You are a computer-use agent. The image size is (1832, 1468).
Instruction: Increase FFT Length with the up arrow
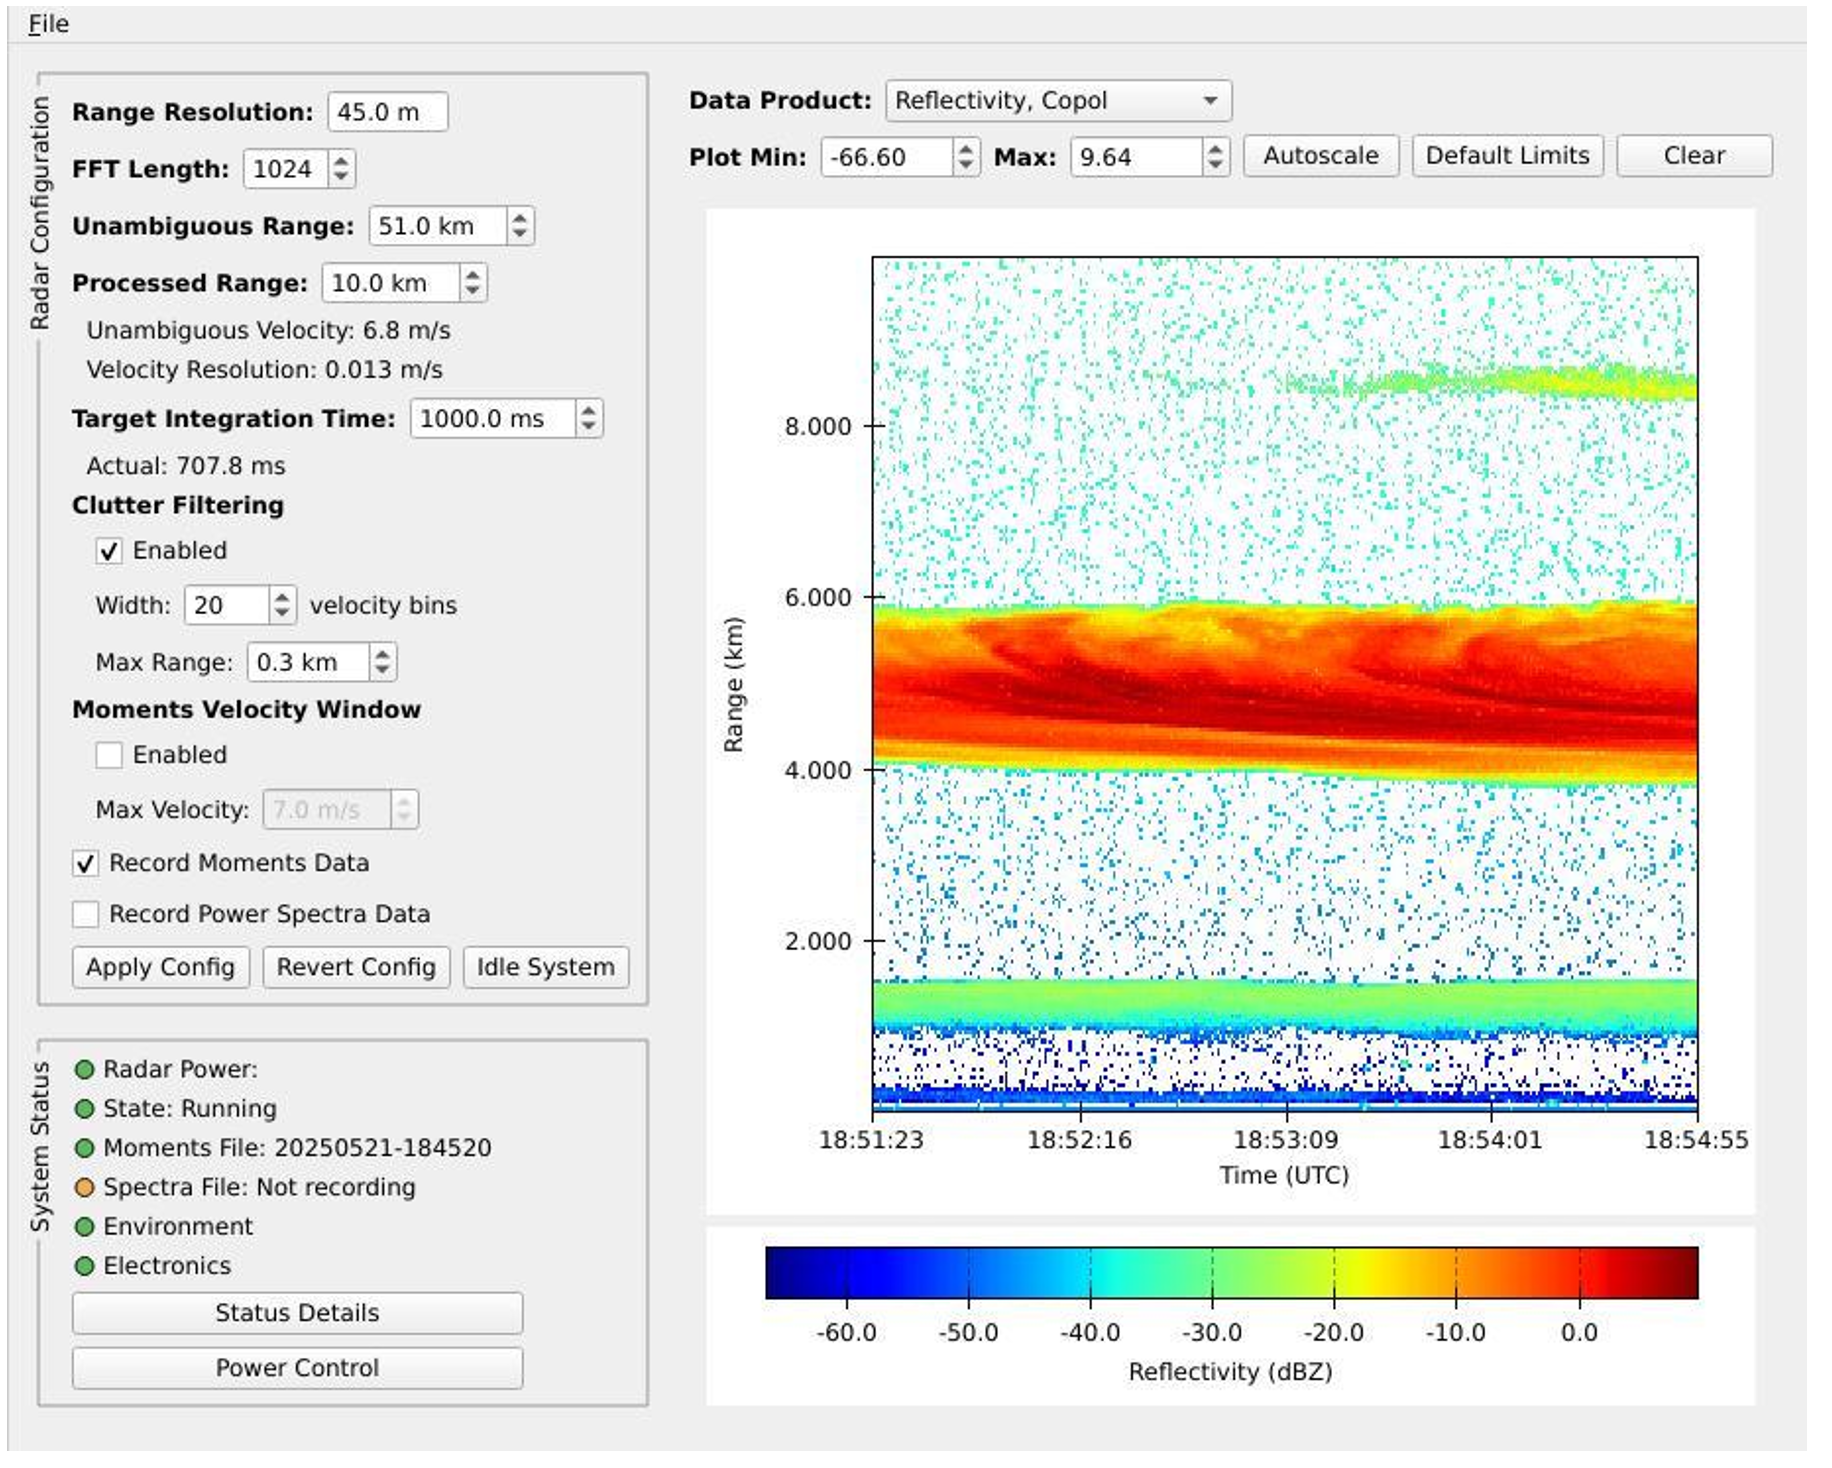click(342, 161)
